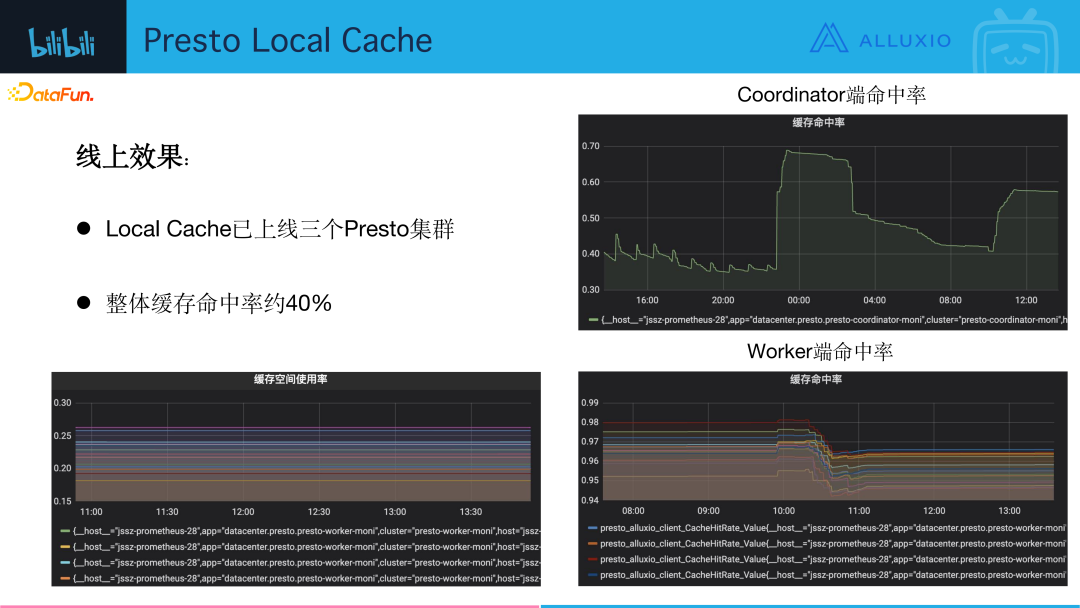
Task: Click the bilibili logo in the header
Action: point(61,42)
